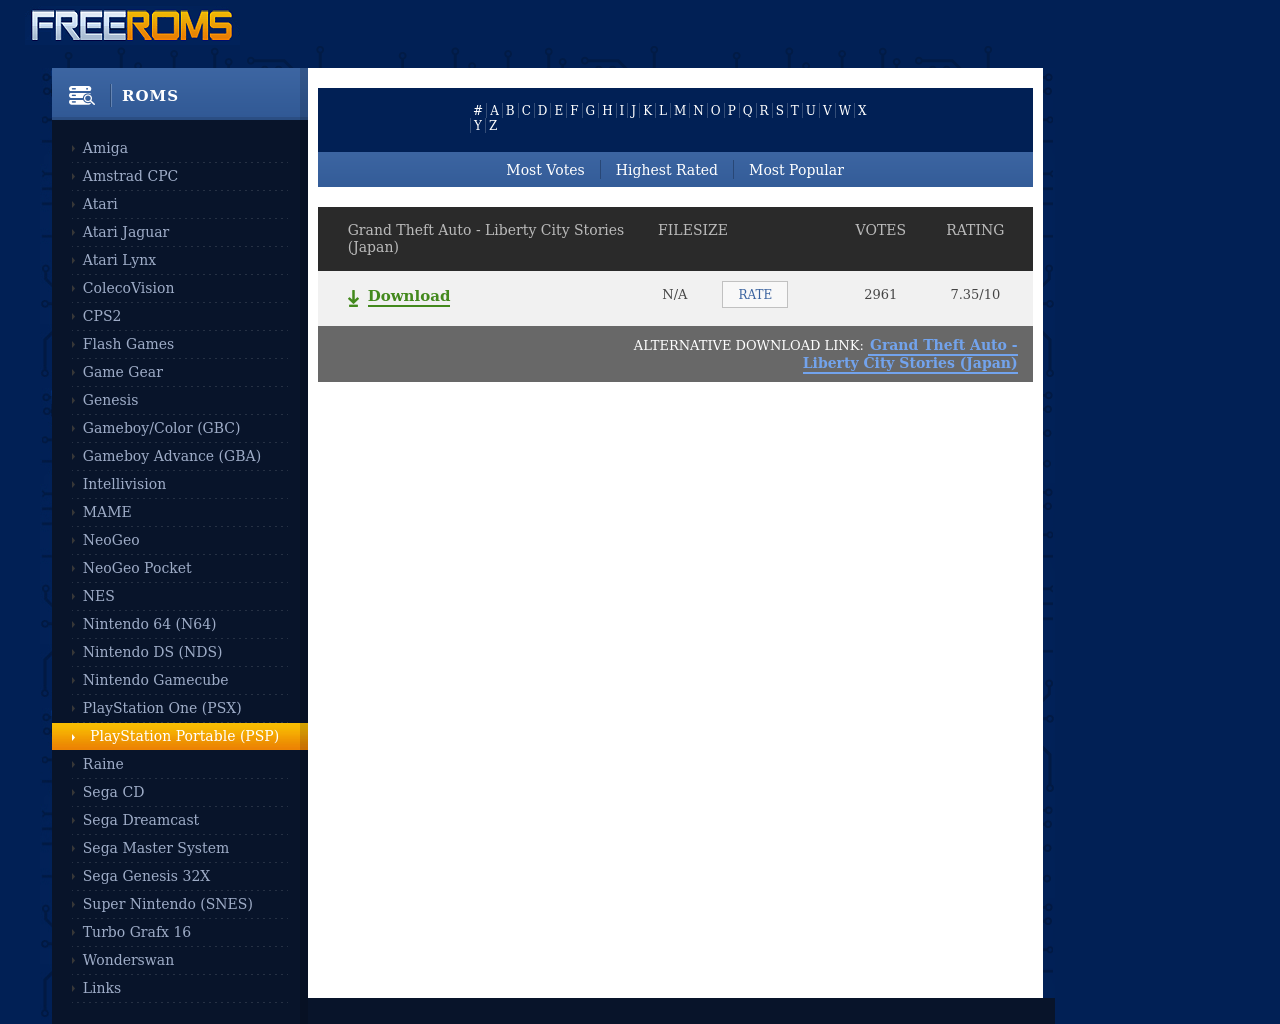
Task: Select the NES category
Action: (99, 596)
